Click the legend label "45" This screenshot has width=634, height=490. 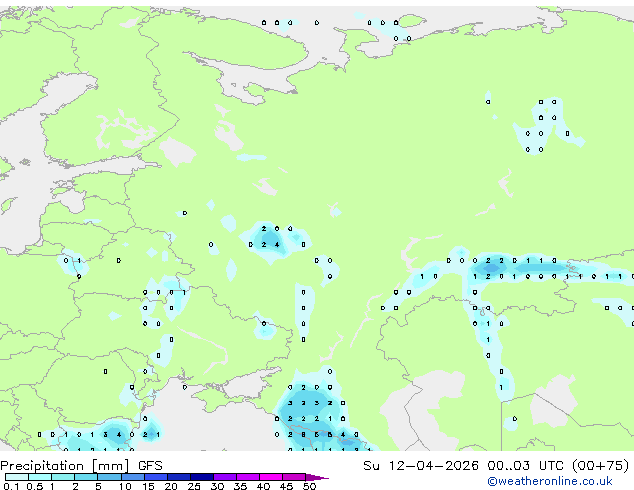286,486
